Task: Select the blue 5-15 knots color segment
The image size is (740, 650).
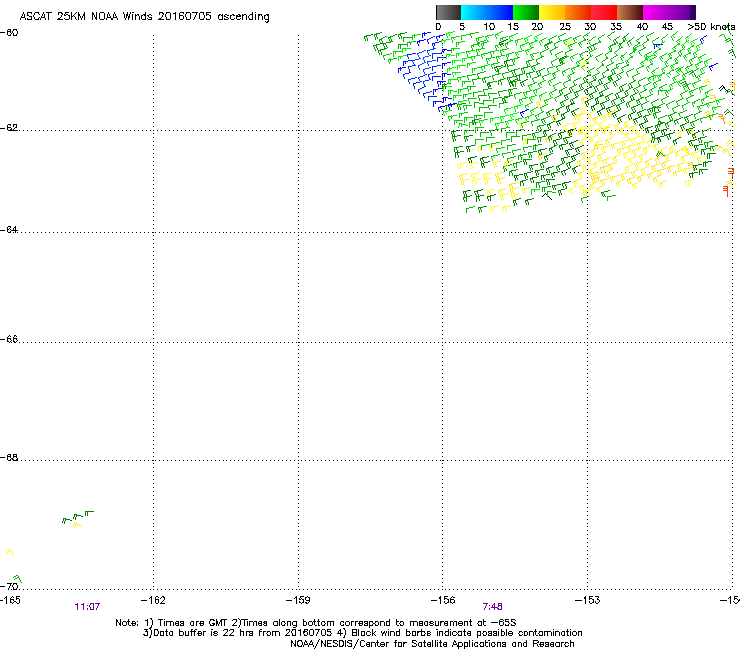Action: pyautogui.click(x=487, y=12)
